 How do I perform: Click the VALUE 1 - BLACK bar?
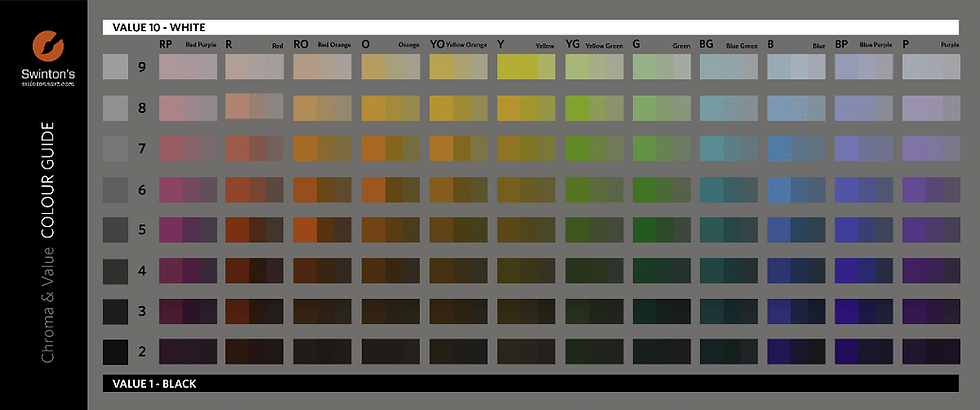pos(531,383)
